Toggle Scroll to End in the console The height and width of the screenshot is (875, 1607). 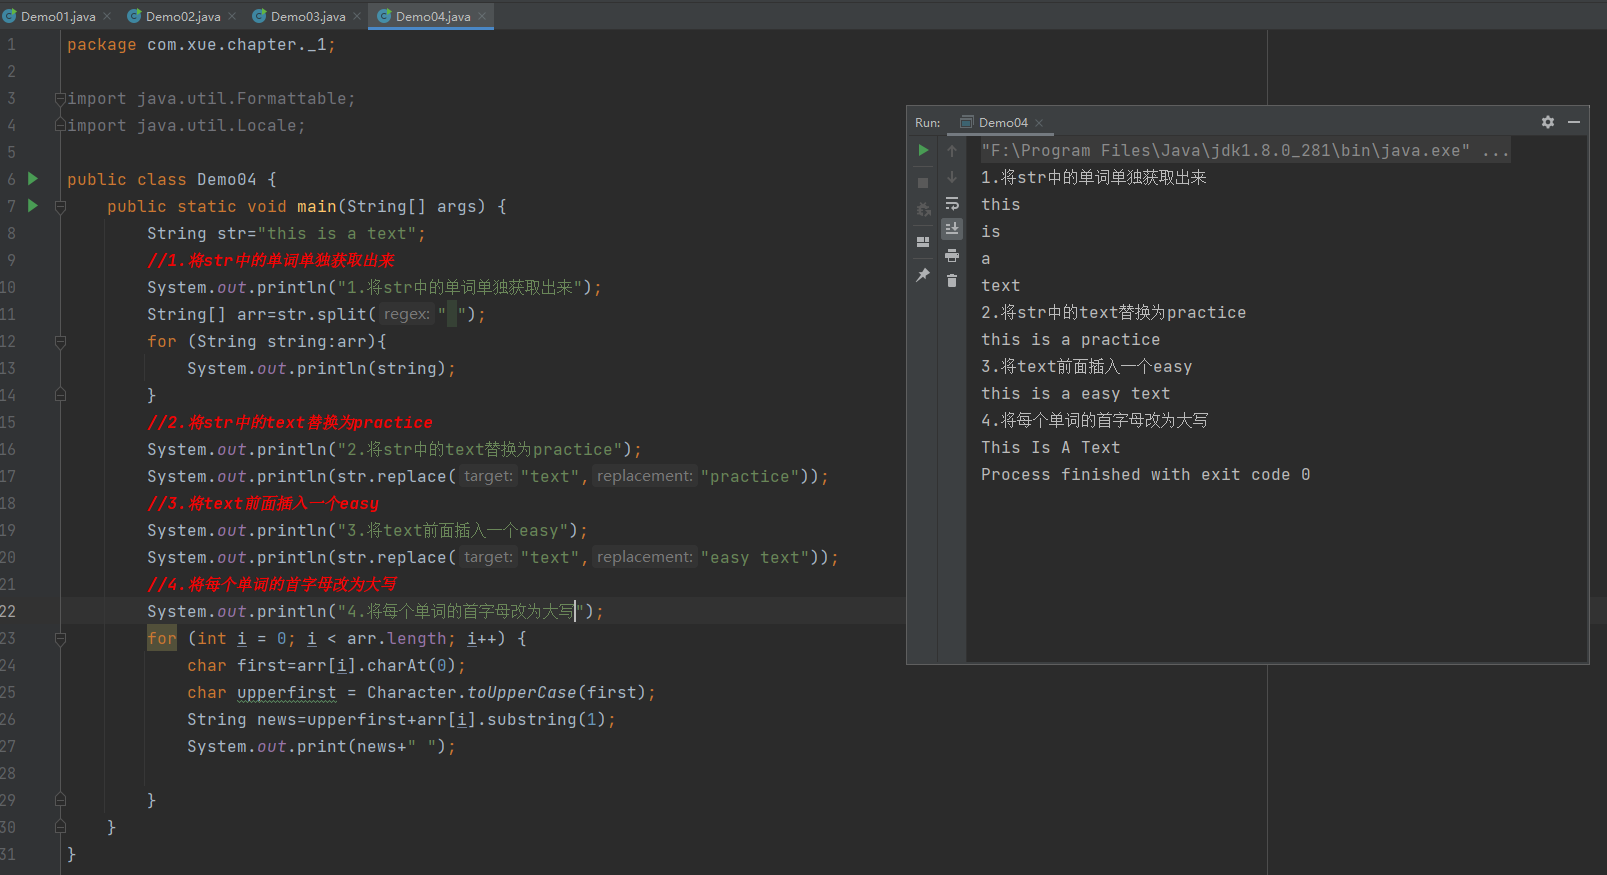point(952,229)
